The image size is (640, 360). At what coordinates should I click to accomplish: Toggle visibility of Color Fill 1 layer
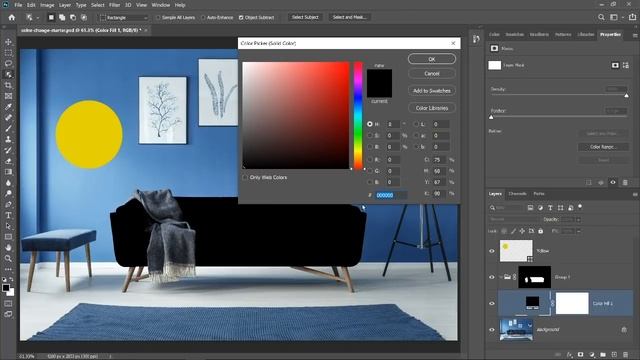[492, 303]
